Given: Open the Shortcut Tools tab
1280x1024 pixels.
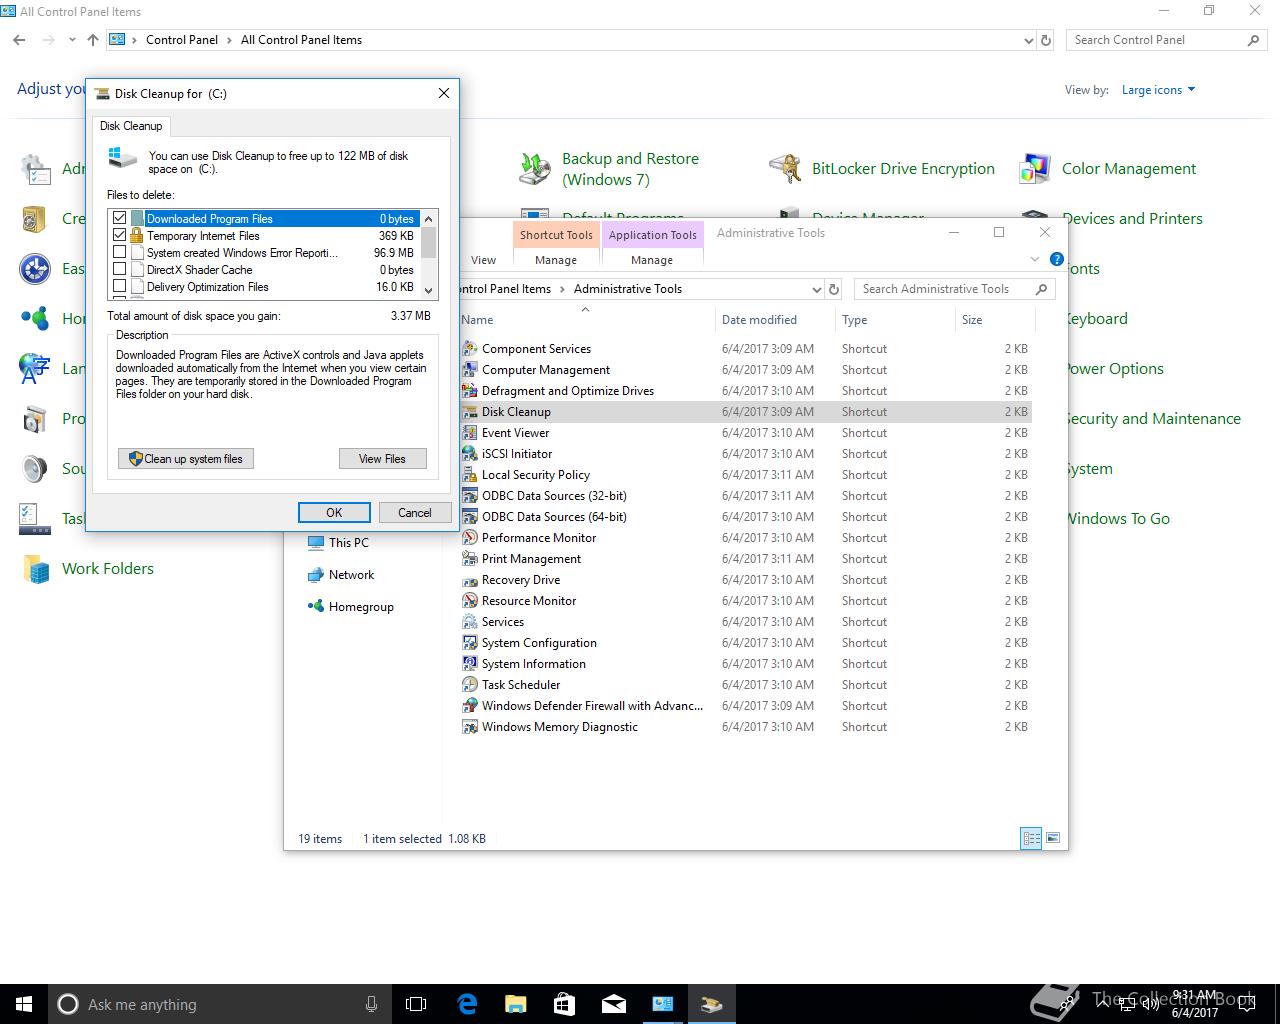Looking at the screenshot, I should 556,235.
